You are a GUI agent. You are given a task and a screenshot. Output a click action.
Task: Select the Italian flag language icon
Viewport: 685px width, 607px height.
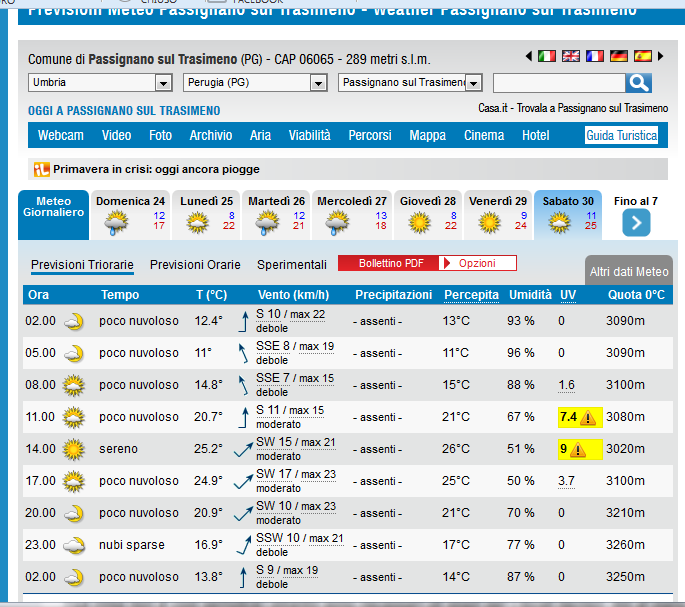[x=547, y=56]
